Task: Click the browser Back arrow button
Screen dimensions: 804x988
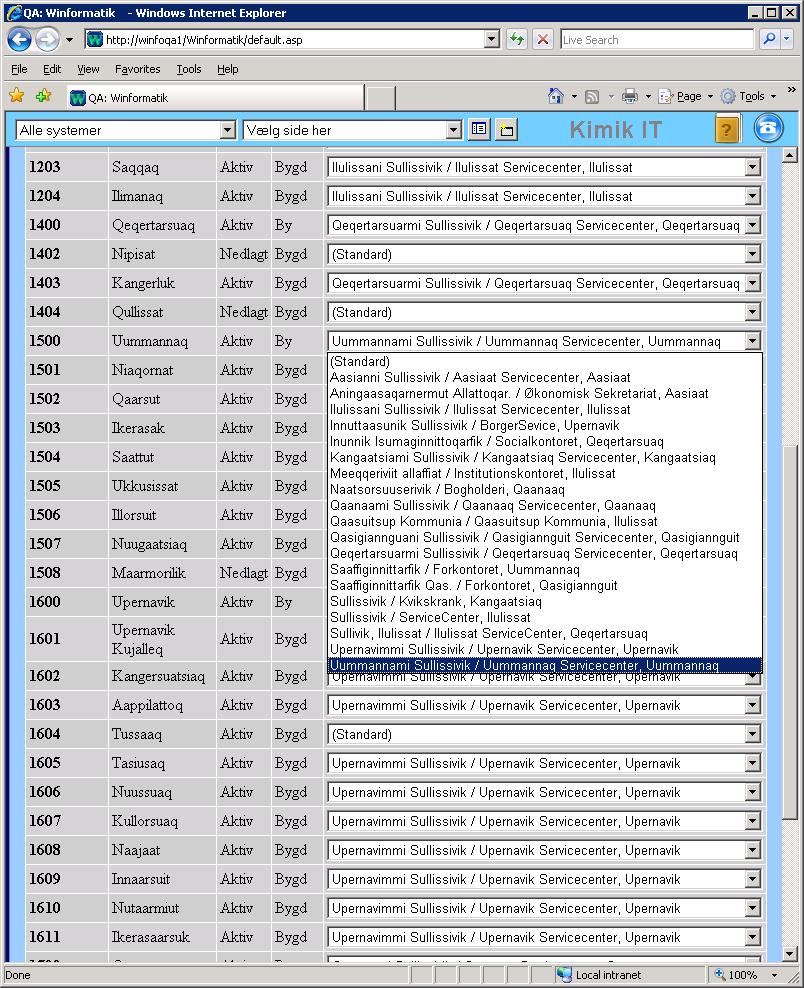Action: coord(20,40)
